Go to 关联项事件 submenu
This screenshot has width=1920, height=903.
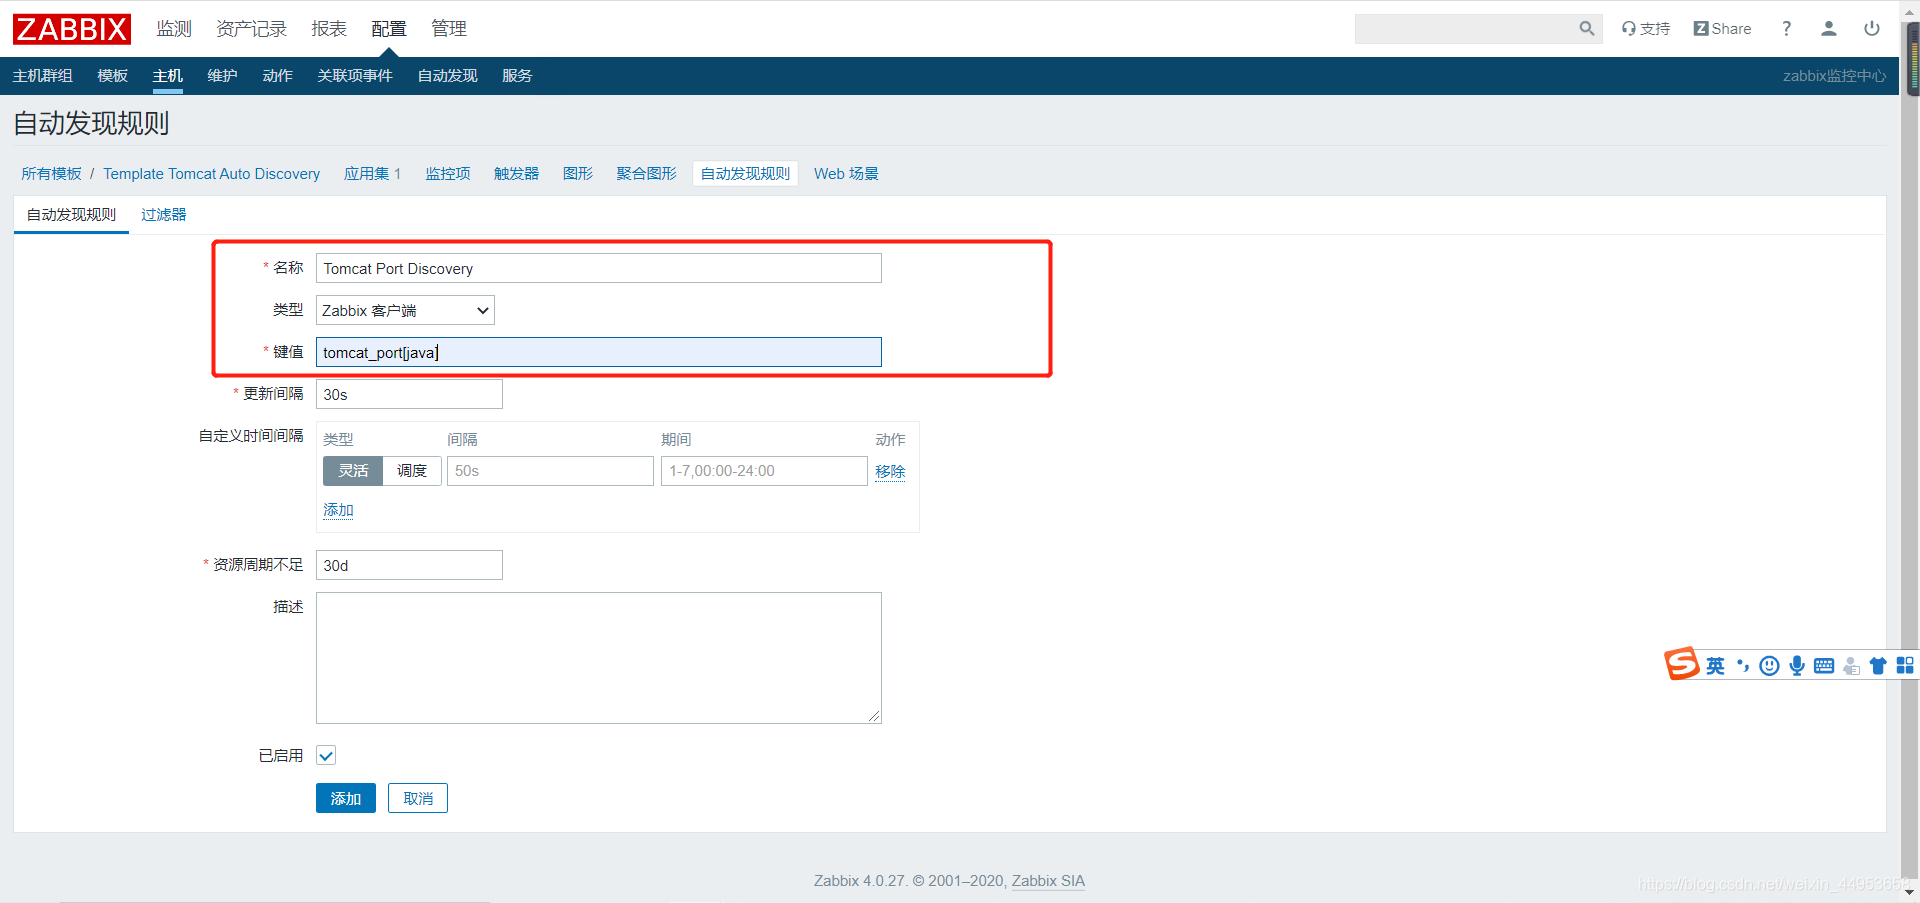pos(355,76)
